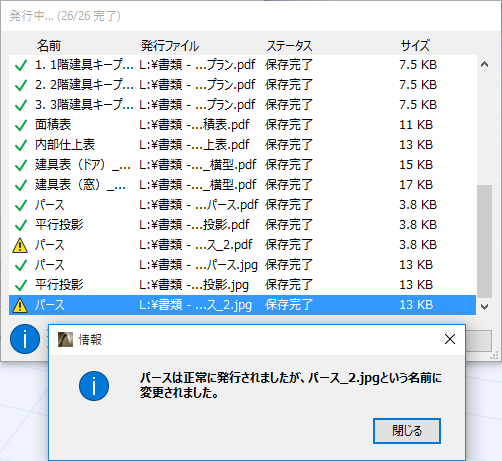The height and width of the screenshot is (461, 502).
Task: Click green checkmark on 面積表 row
Action: tap(21, 125)
